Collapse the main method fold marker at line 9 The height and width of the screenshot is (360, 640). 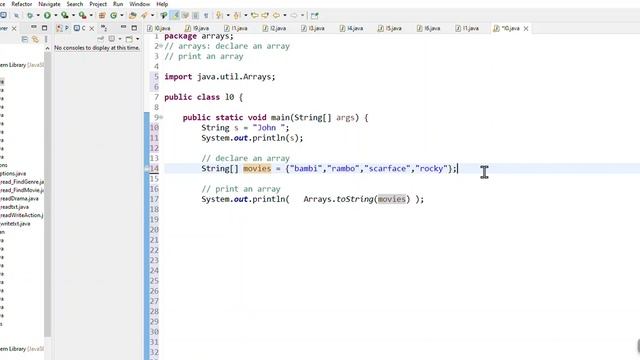(x=161, y=118)
